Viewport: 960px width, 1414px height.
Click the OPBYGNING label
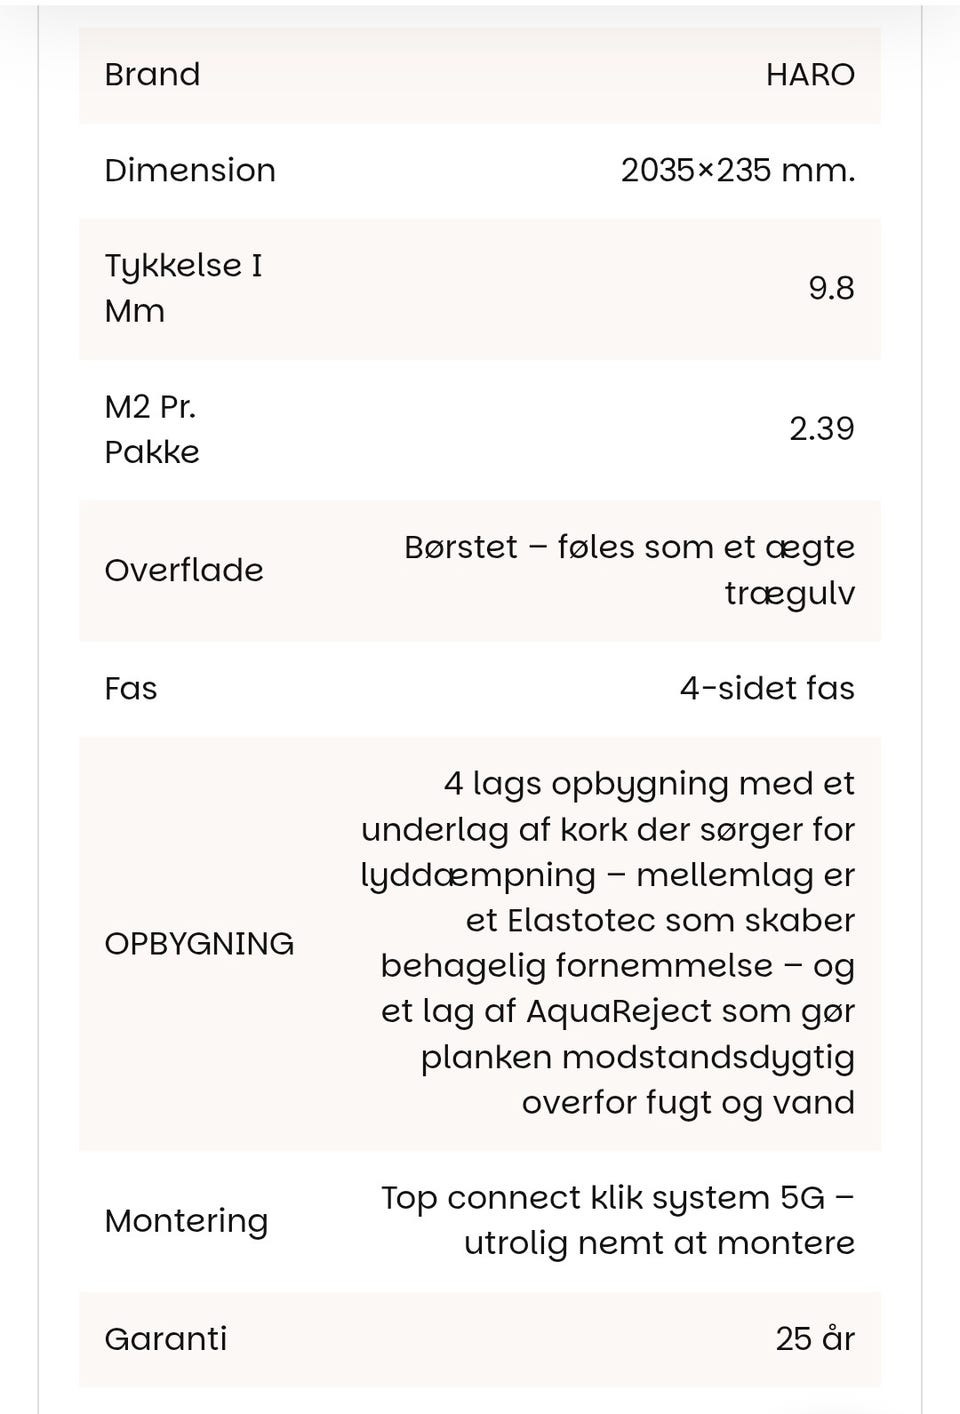coord(199,944)
